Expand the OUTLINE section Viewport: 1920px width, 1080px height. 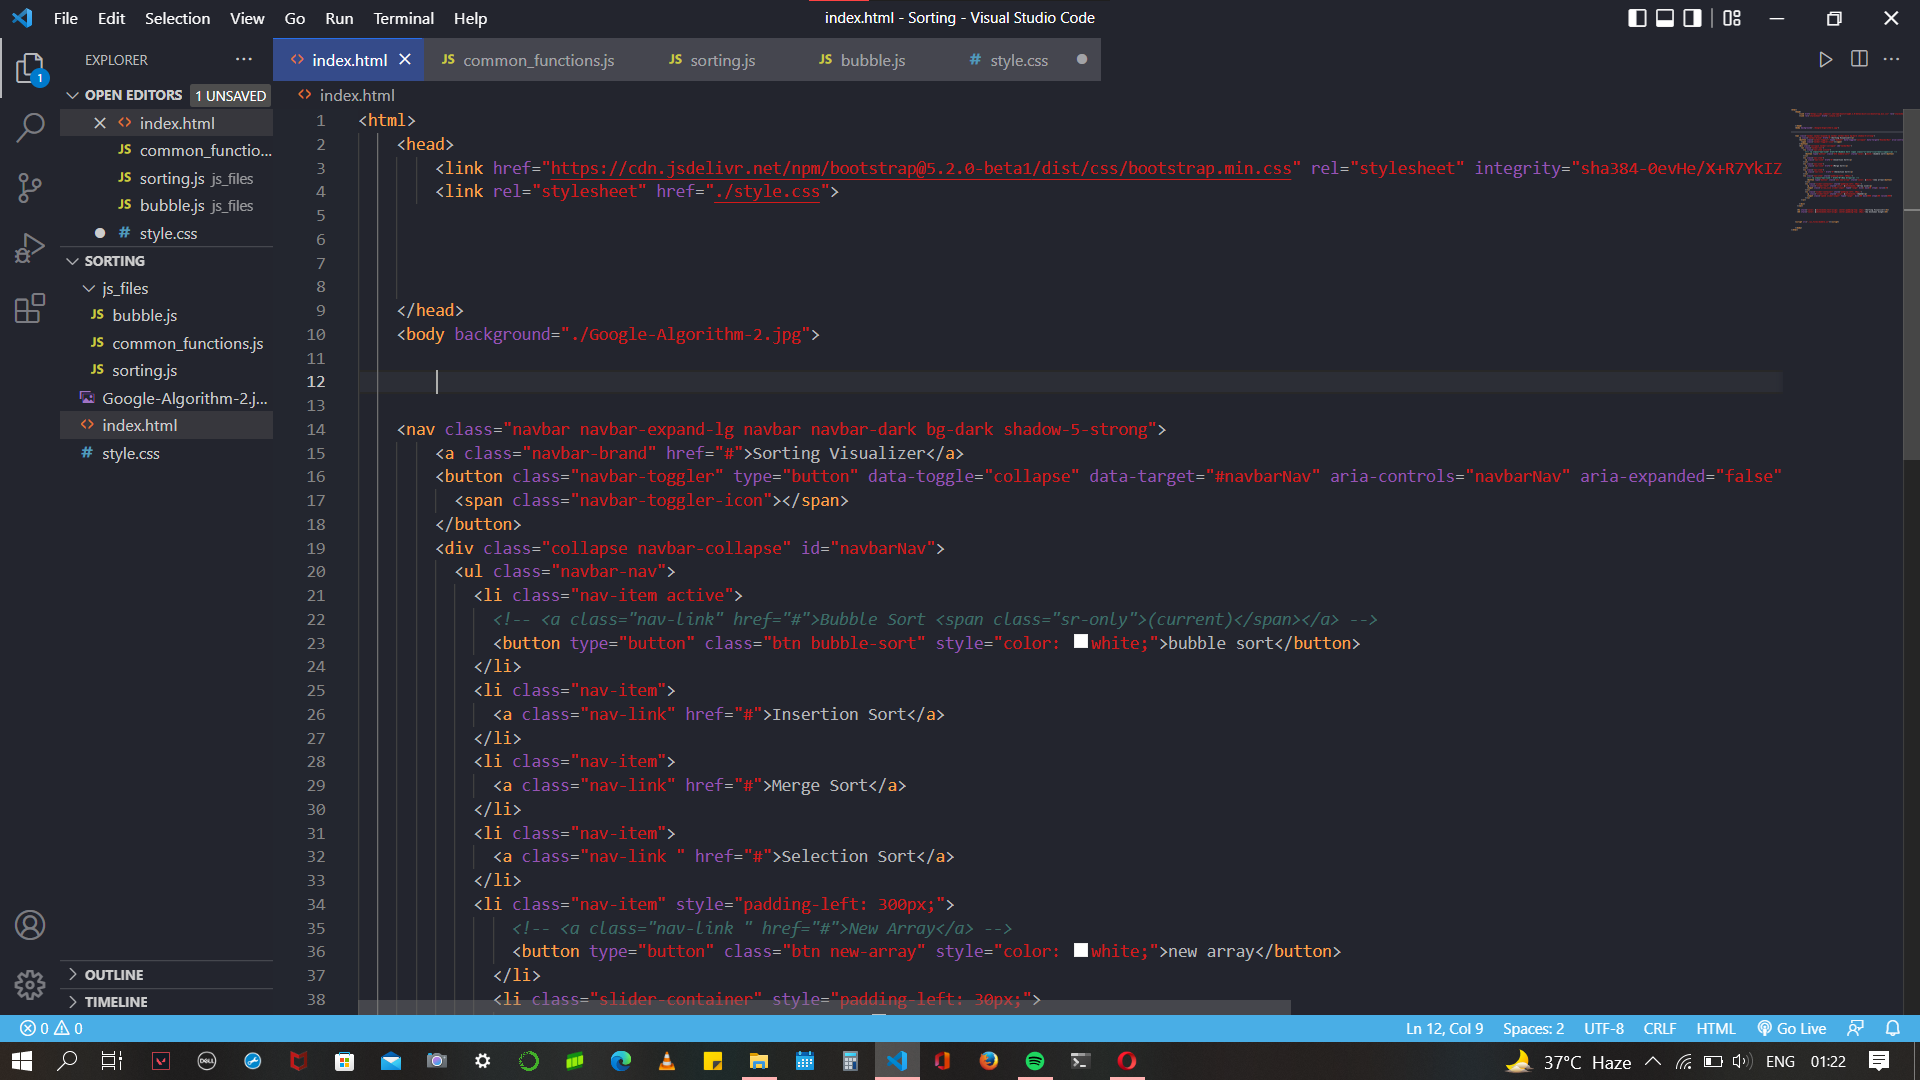pyautogui.click(x=72, y=974)
